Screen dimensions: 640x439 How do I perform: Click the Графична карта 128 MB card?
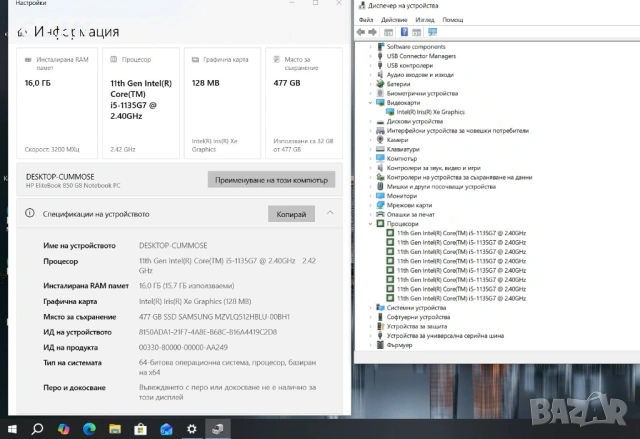[222, 103]
